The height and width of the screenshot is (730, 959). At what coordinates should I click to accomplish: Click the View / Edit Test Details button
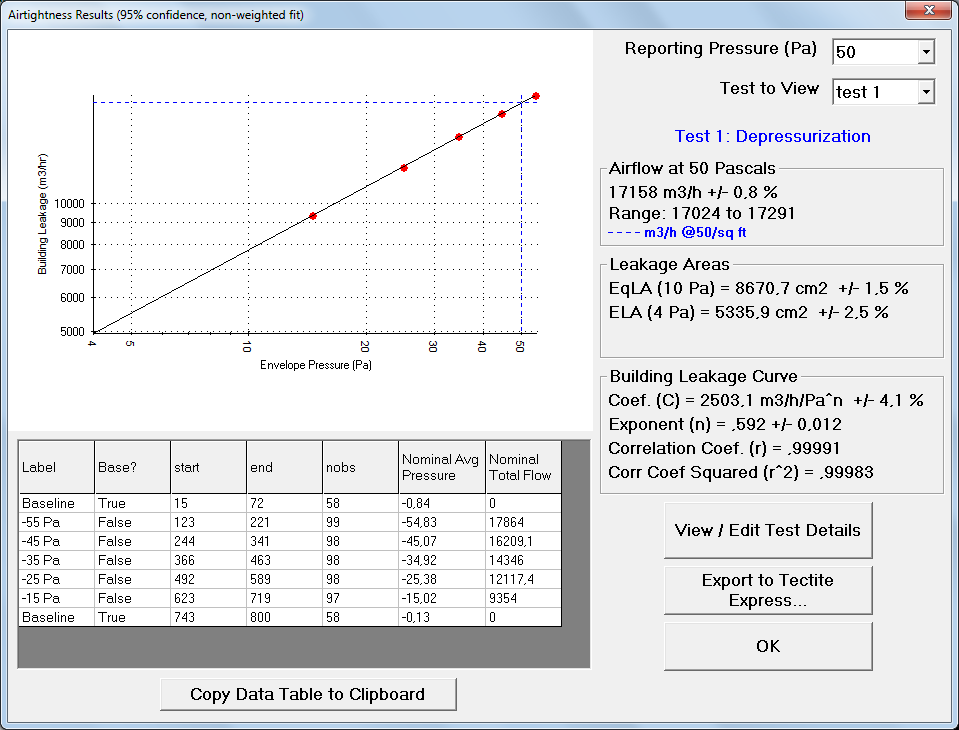[768, 530]
